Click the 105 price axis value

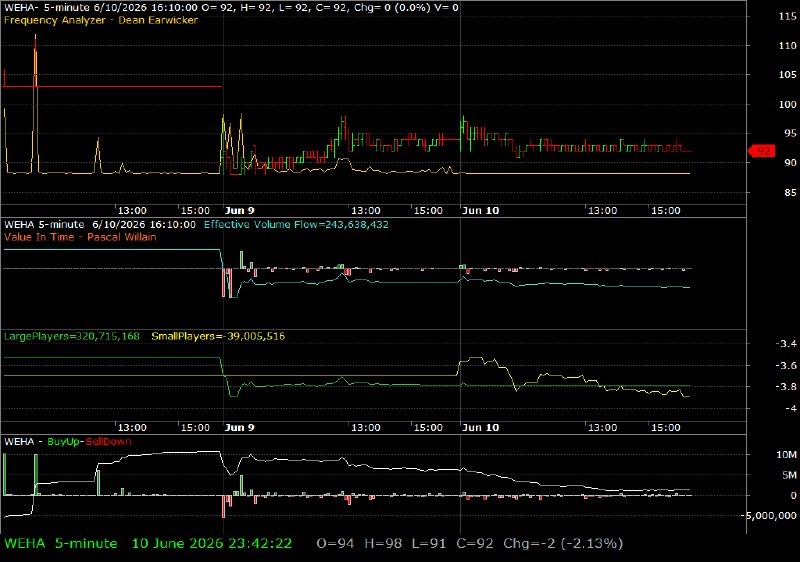787,74
